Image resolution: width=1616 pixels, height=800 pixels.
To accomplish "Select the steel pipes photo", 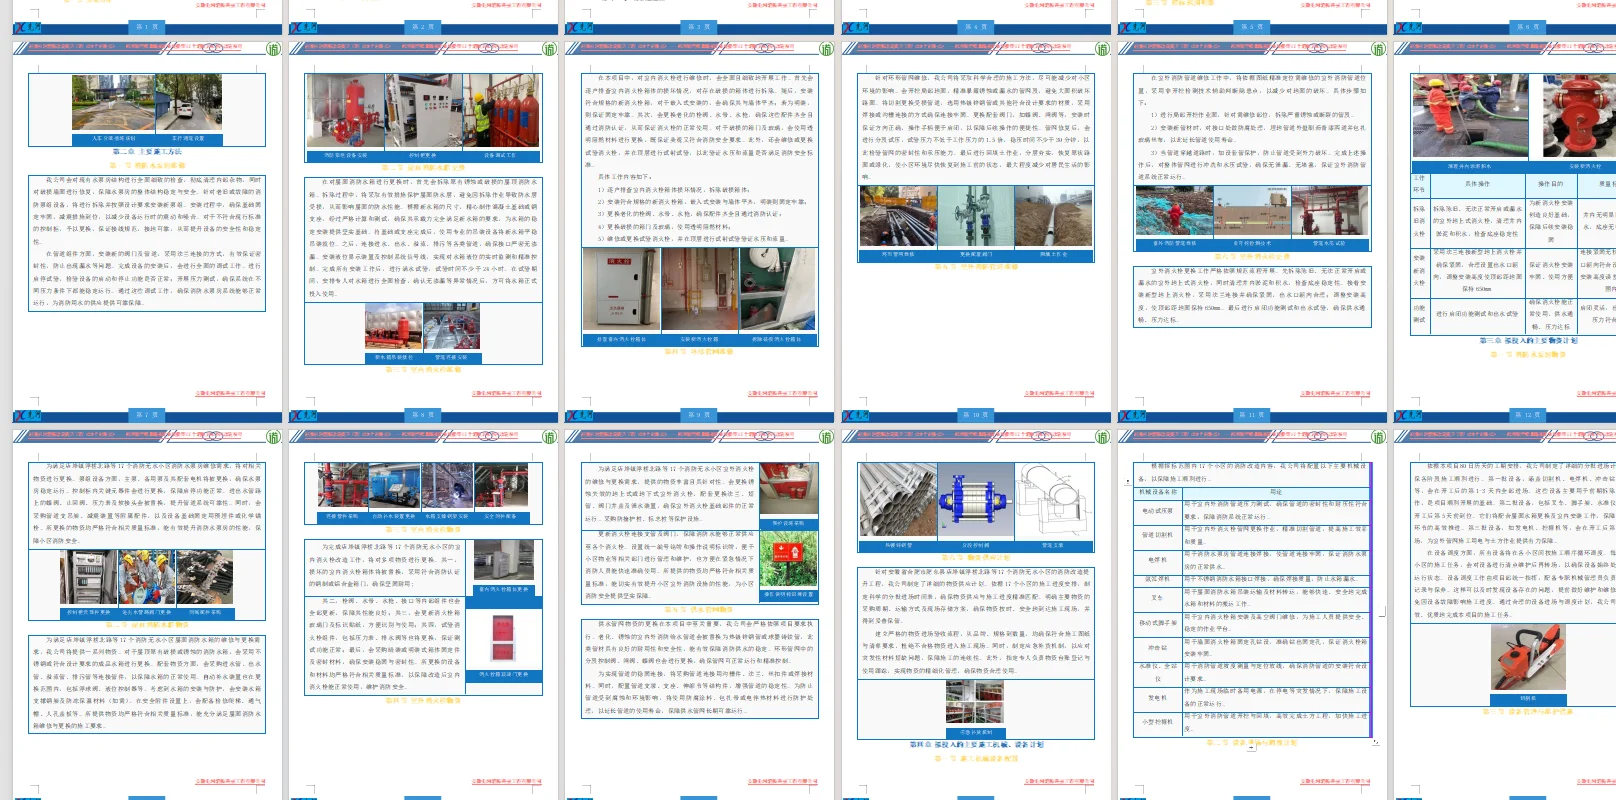I will (898, 501).
